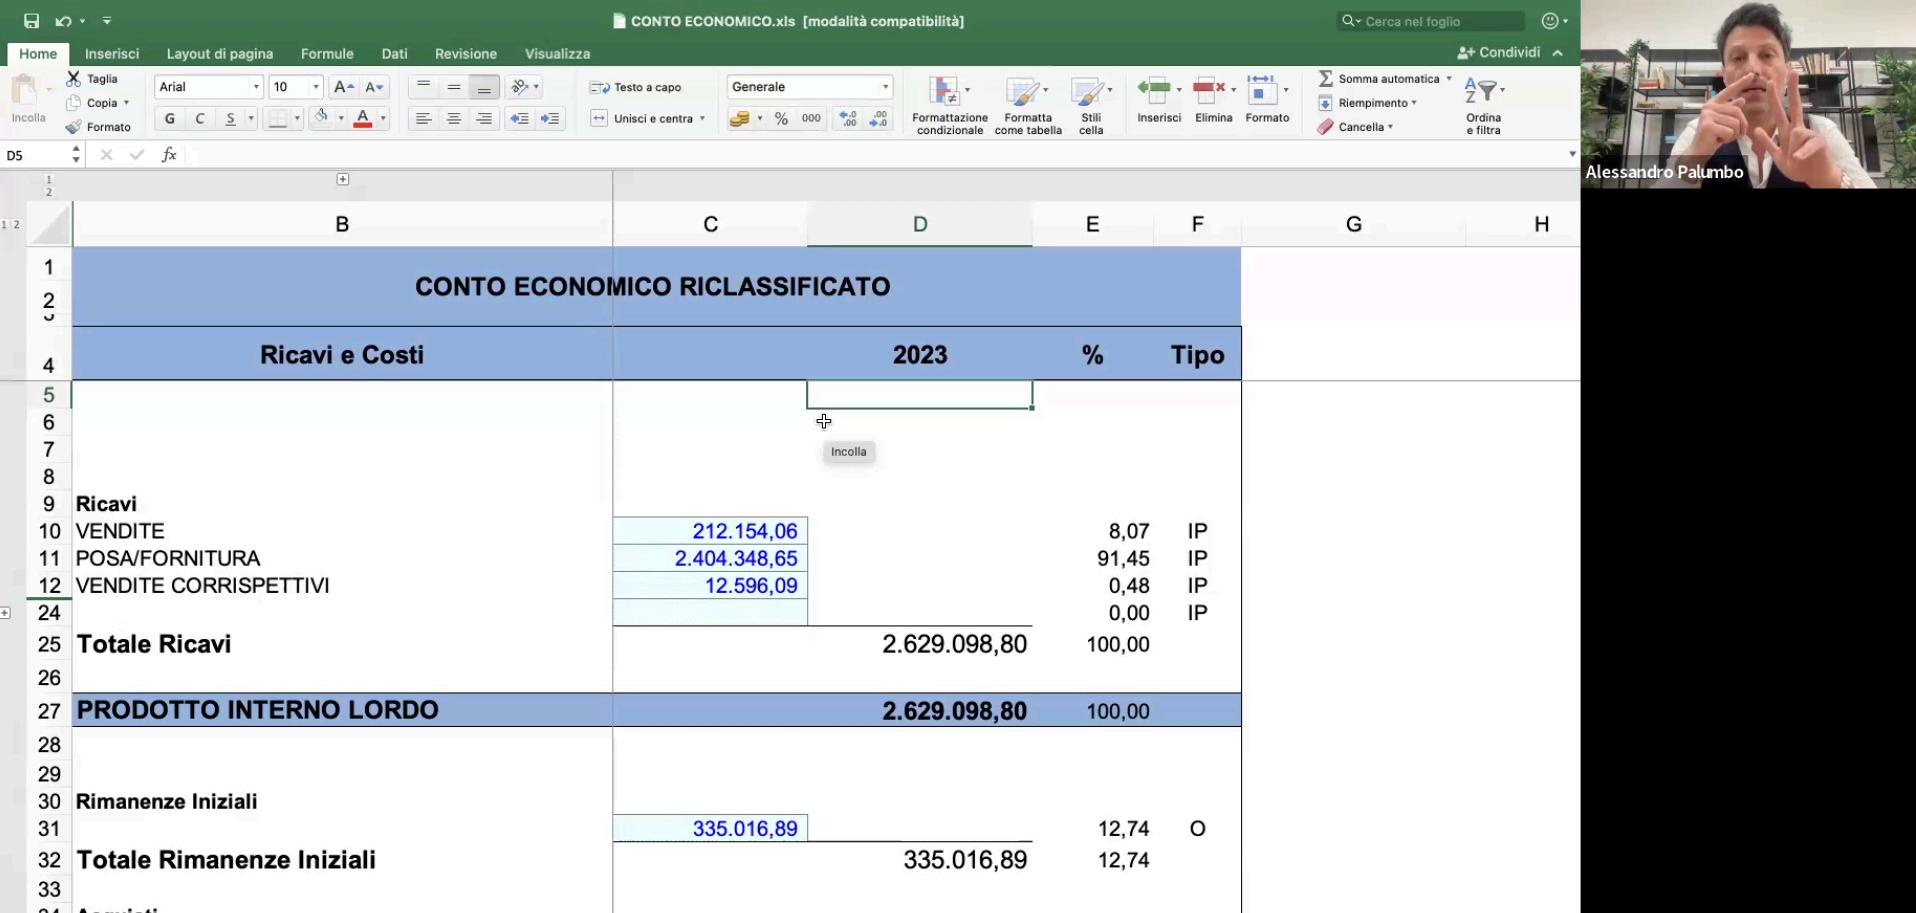
Task: Click the fill color paint bucket
Action: pyautogui.click(x=321, y=118)
